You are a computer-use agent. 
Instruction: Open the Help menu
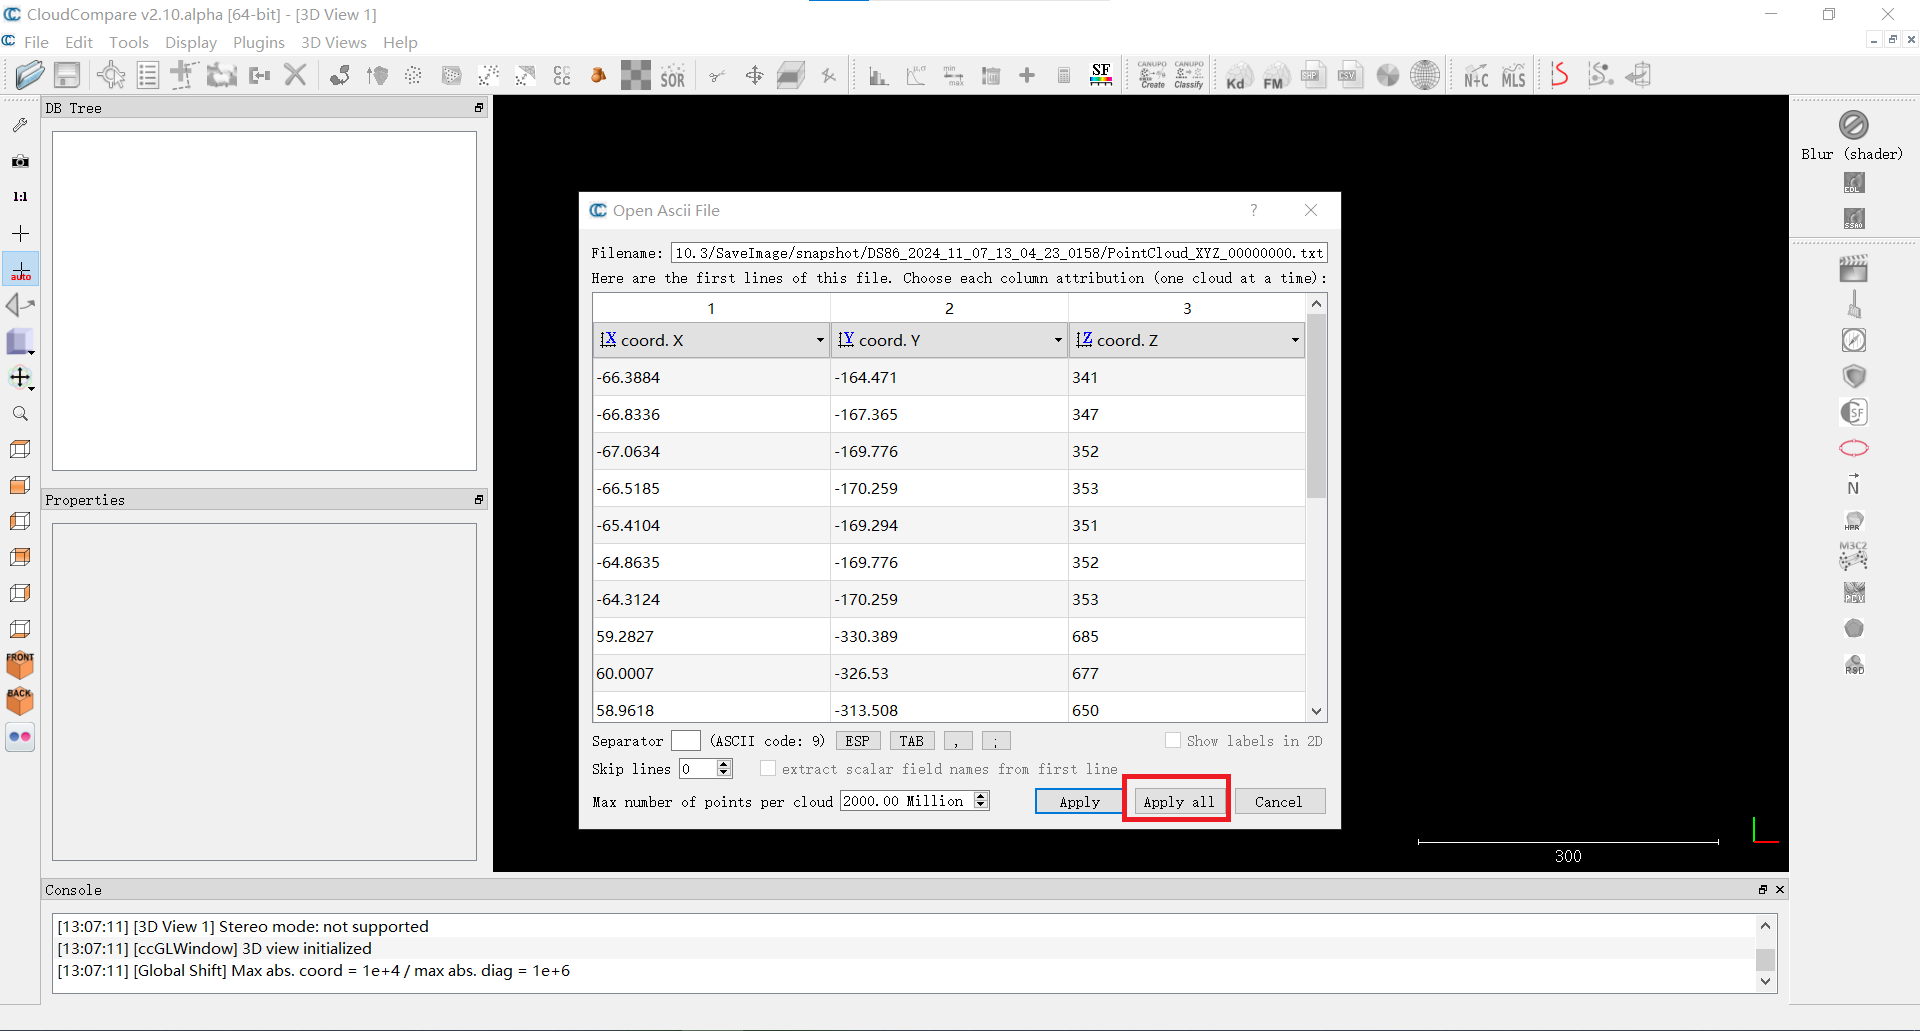(400, 42)
